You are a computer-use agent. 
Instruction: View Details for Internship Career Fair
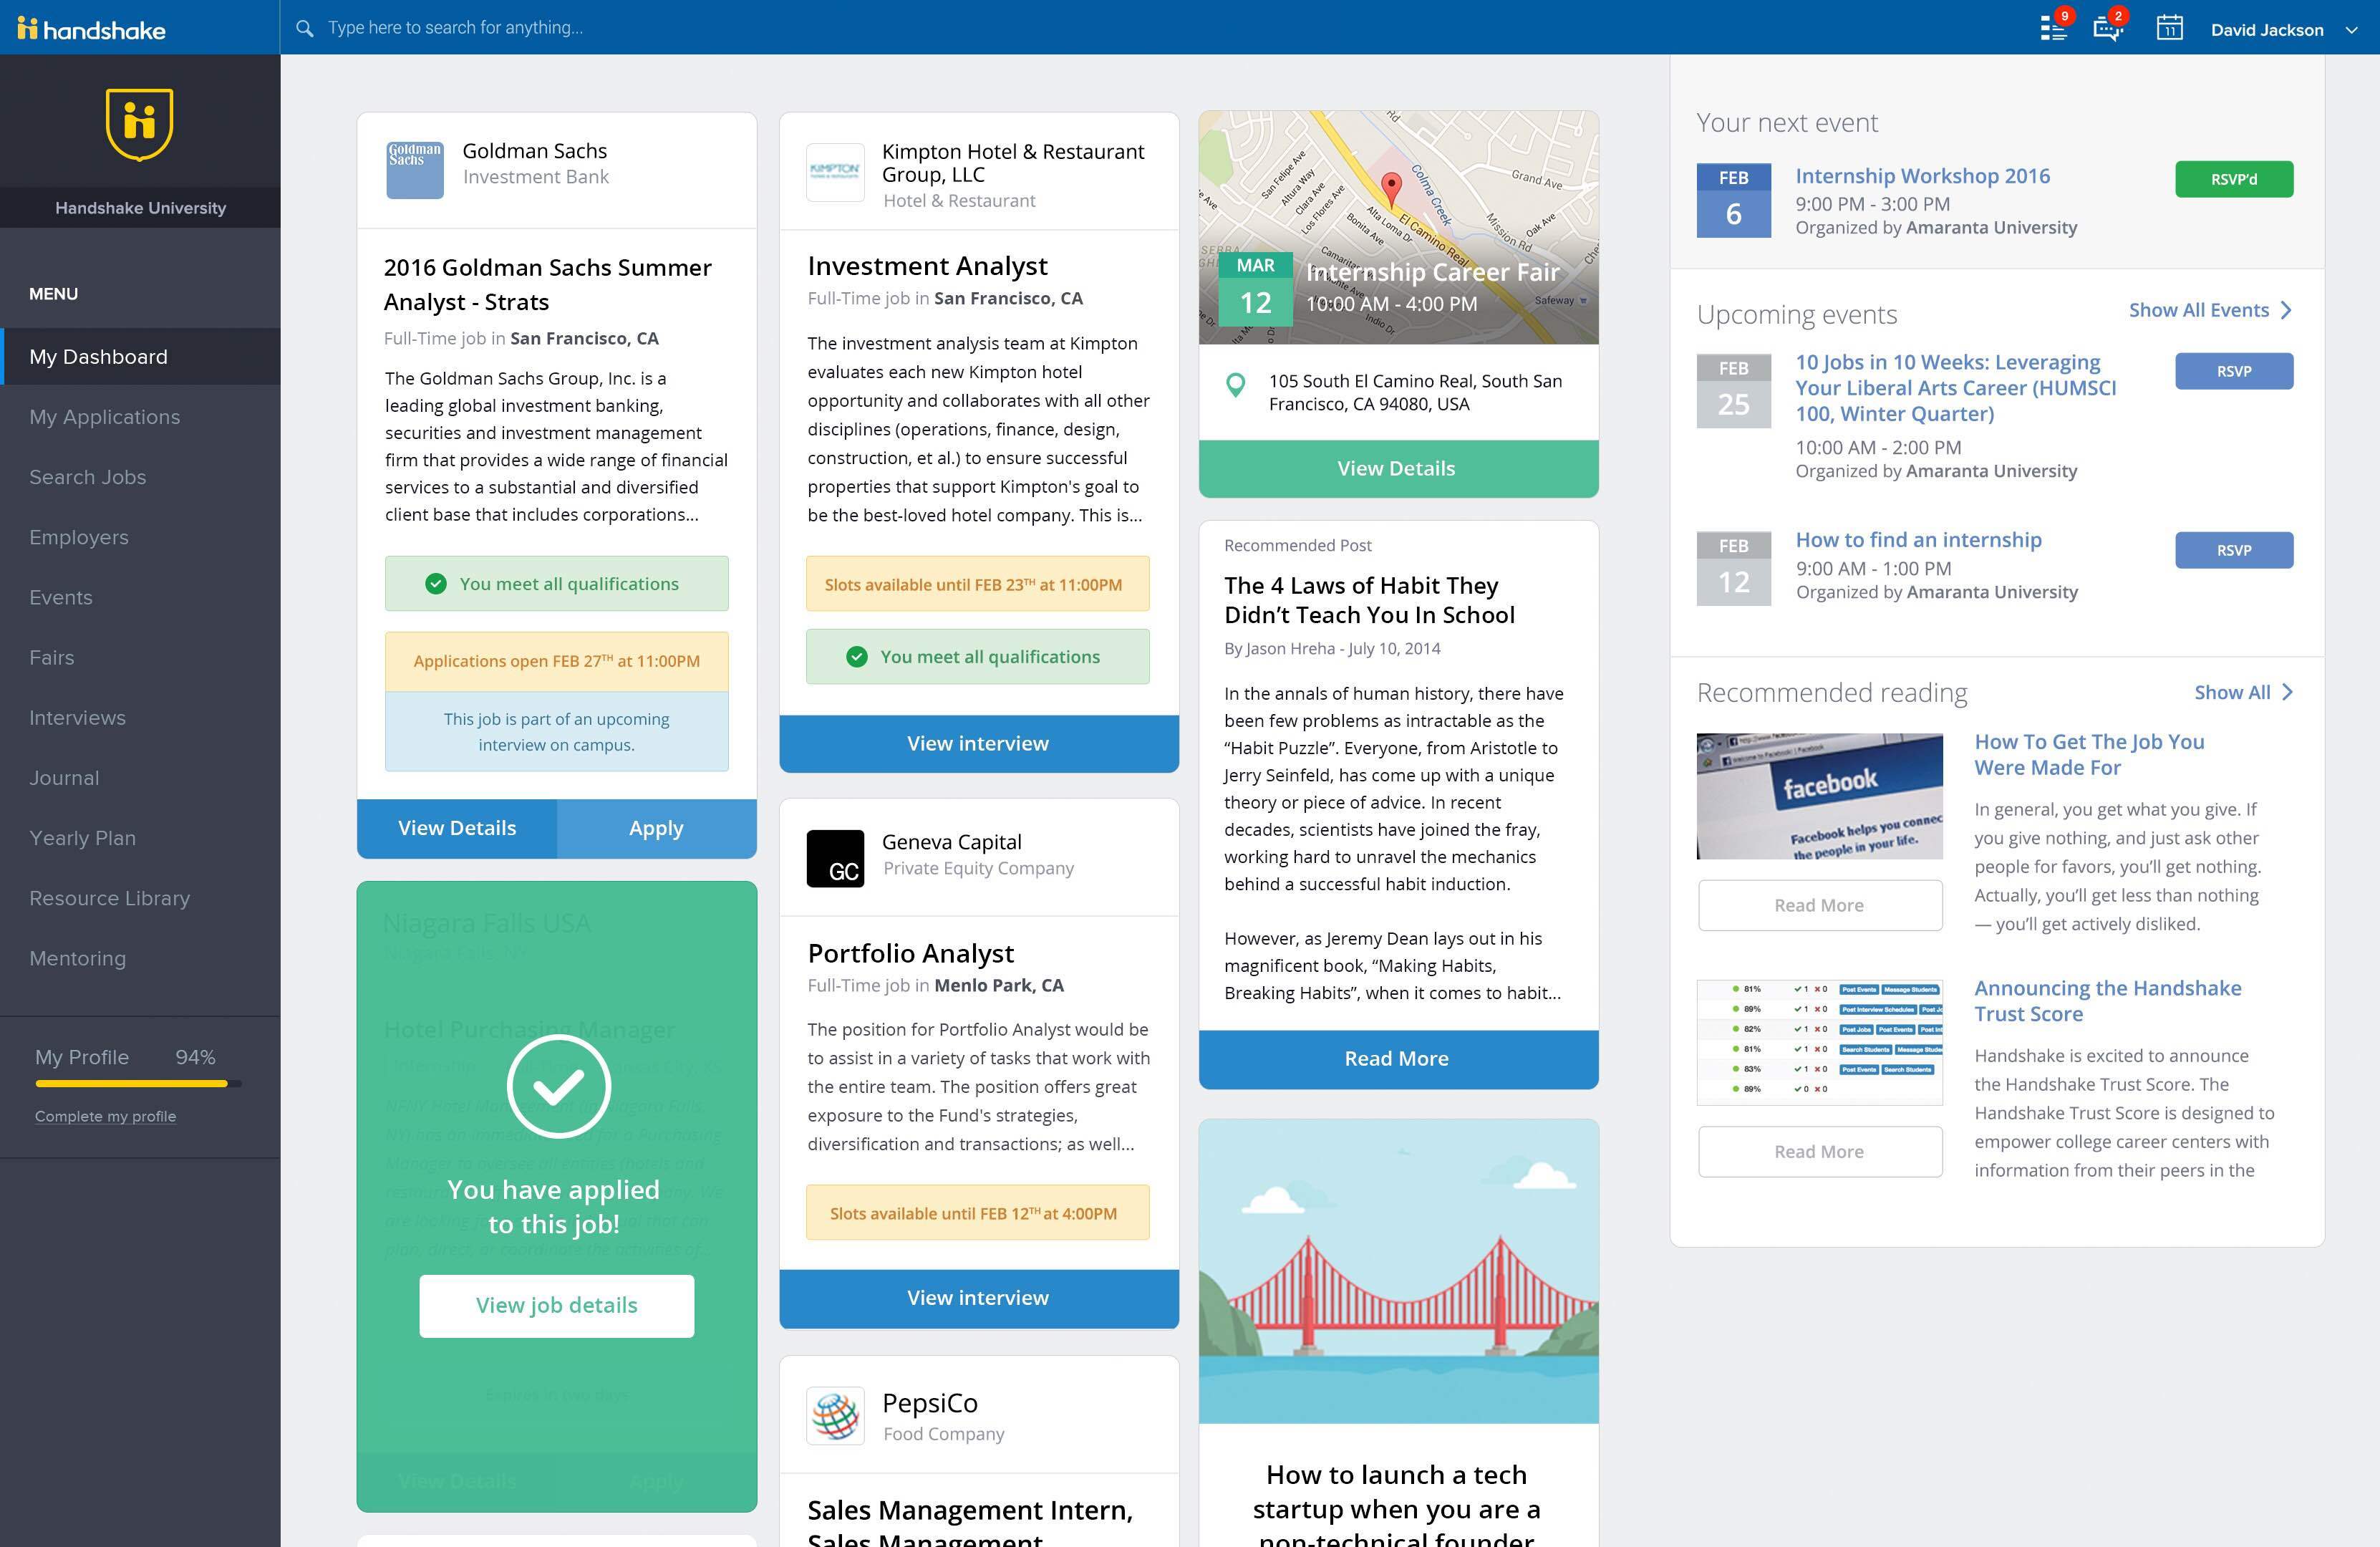[x=1398, y=468]
